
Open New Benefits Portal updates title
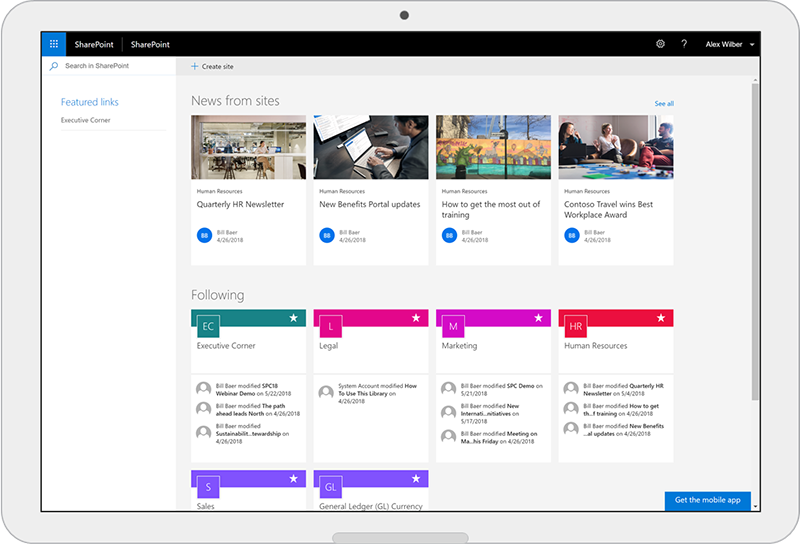[369, 204]
